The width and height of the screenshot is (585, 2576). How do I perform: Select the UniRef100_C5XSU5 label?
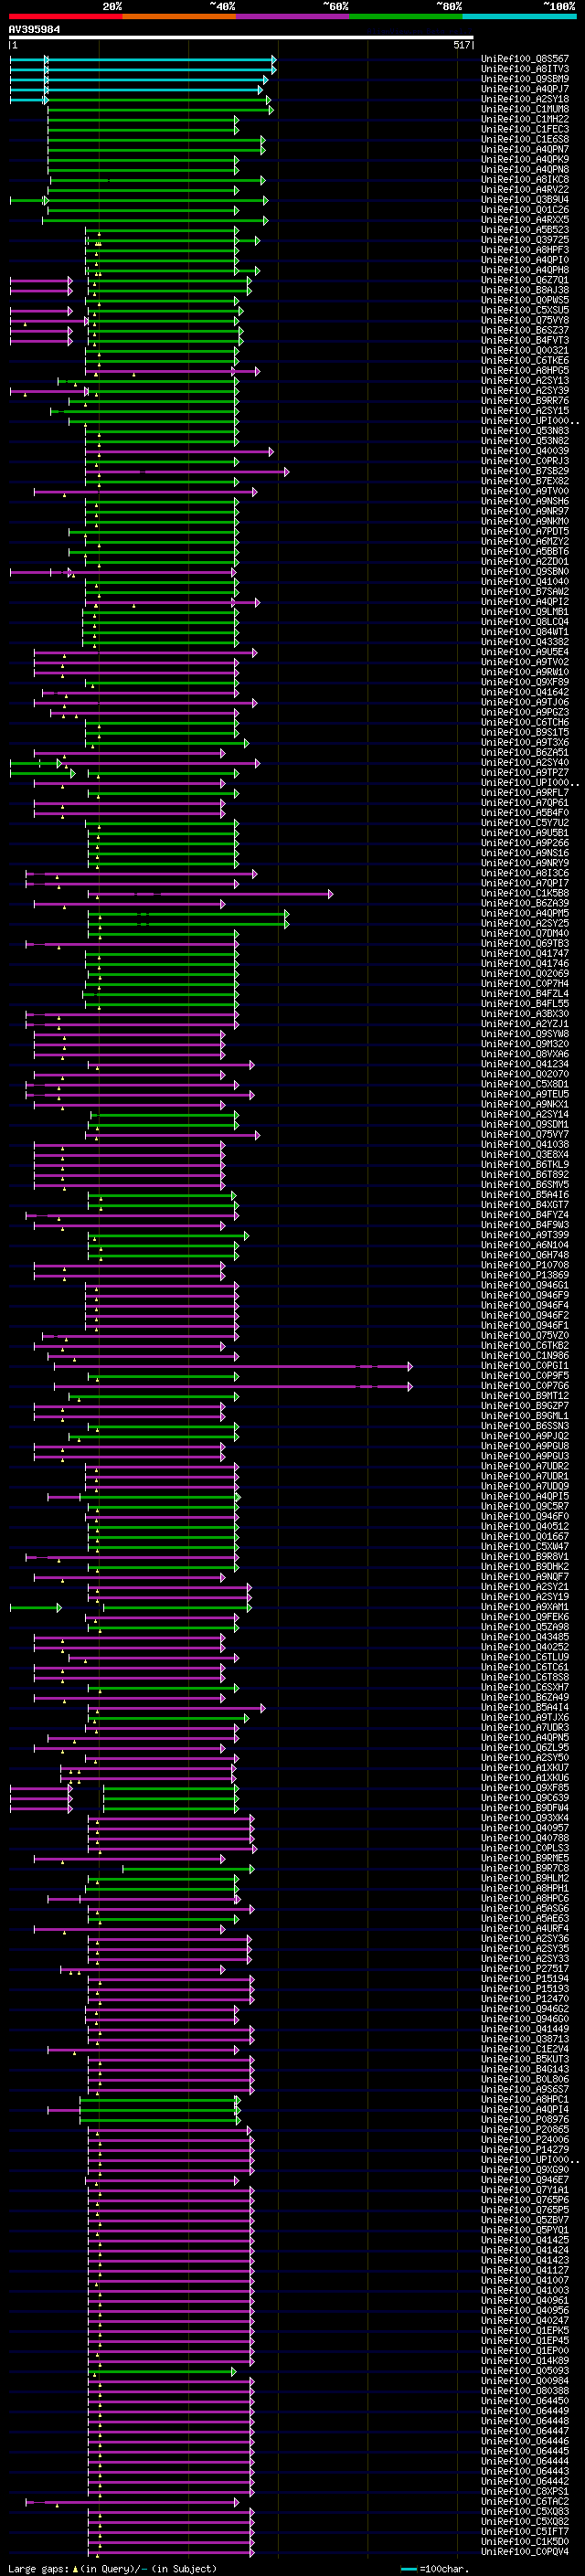click(x=525, y=310)
